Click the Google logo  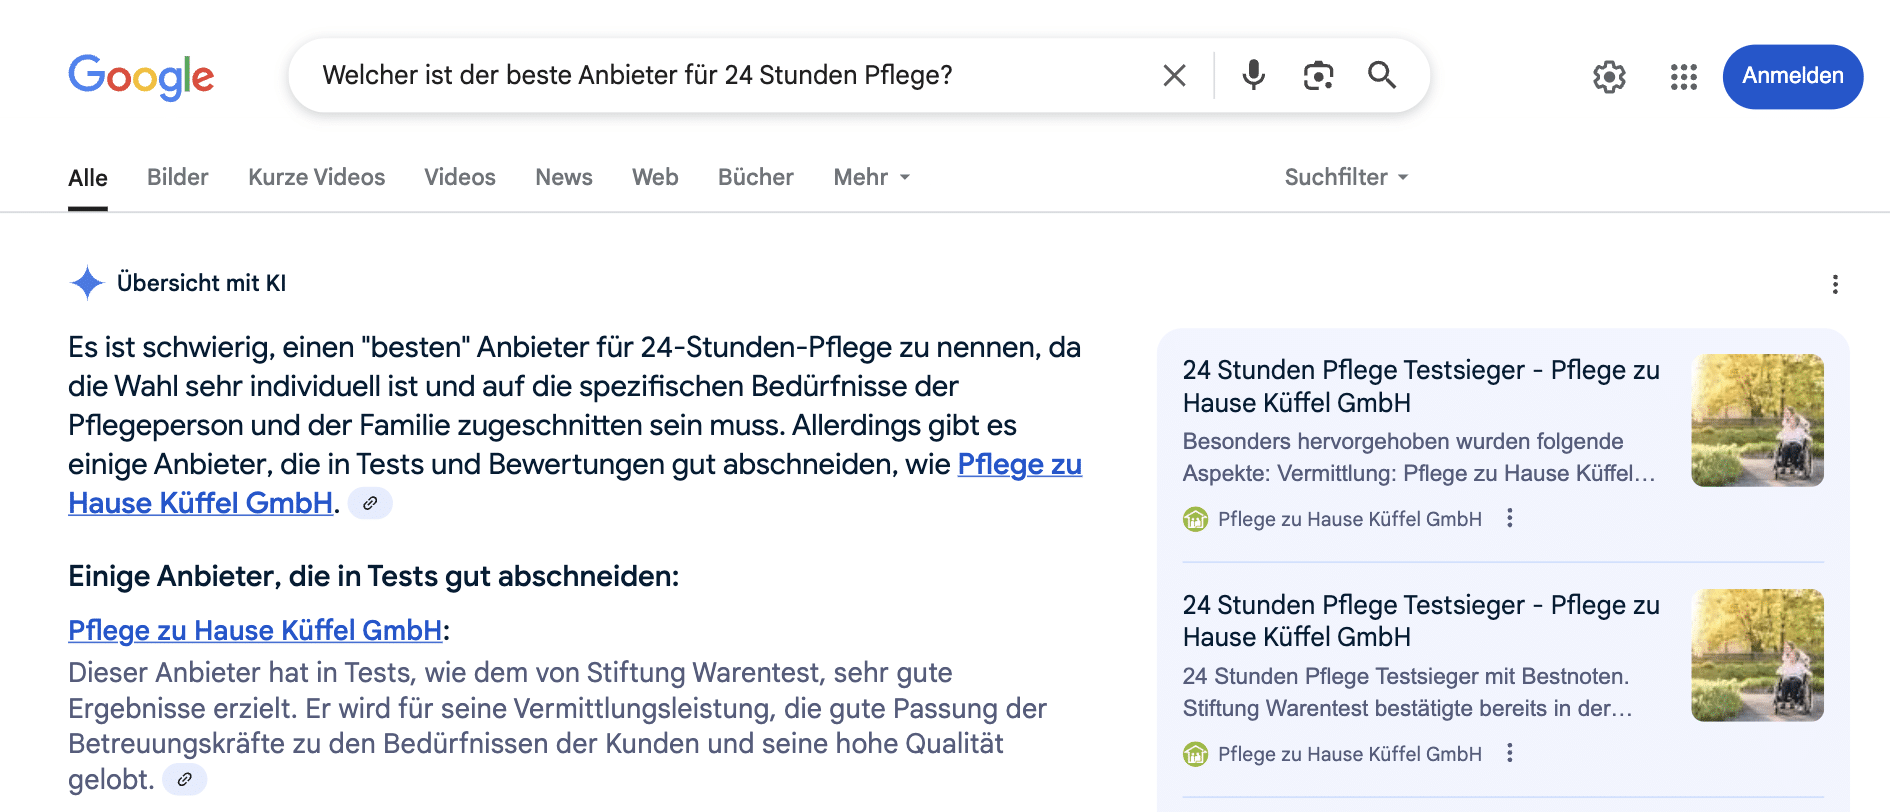point(141,77)
